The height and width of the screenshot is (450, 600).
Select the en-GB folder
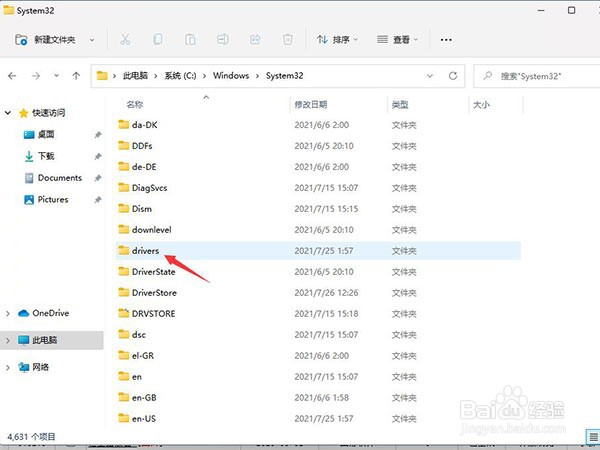318,398
